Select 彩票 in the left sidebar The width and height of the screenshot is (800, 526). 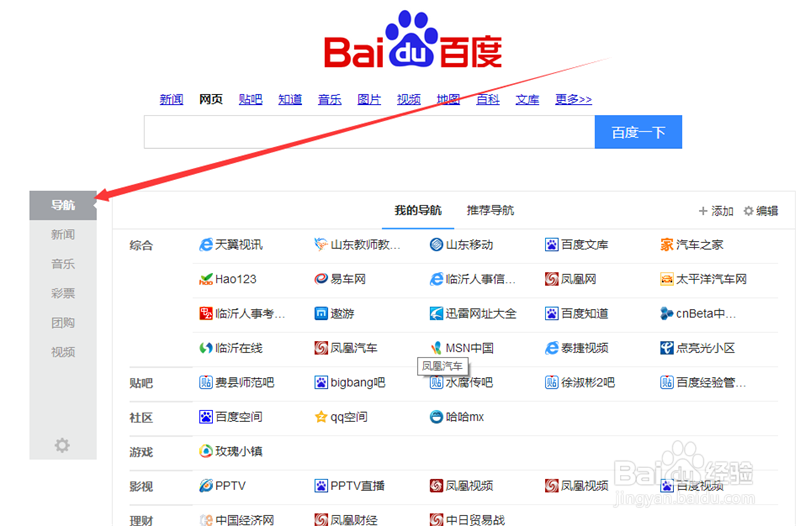63,293
